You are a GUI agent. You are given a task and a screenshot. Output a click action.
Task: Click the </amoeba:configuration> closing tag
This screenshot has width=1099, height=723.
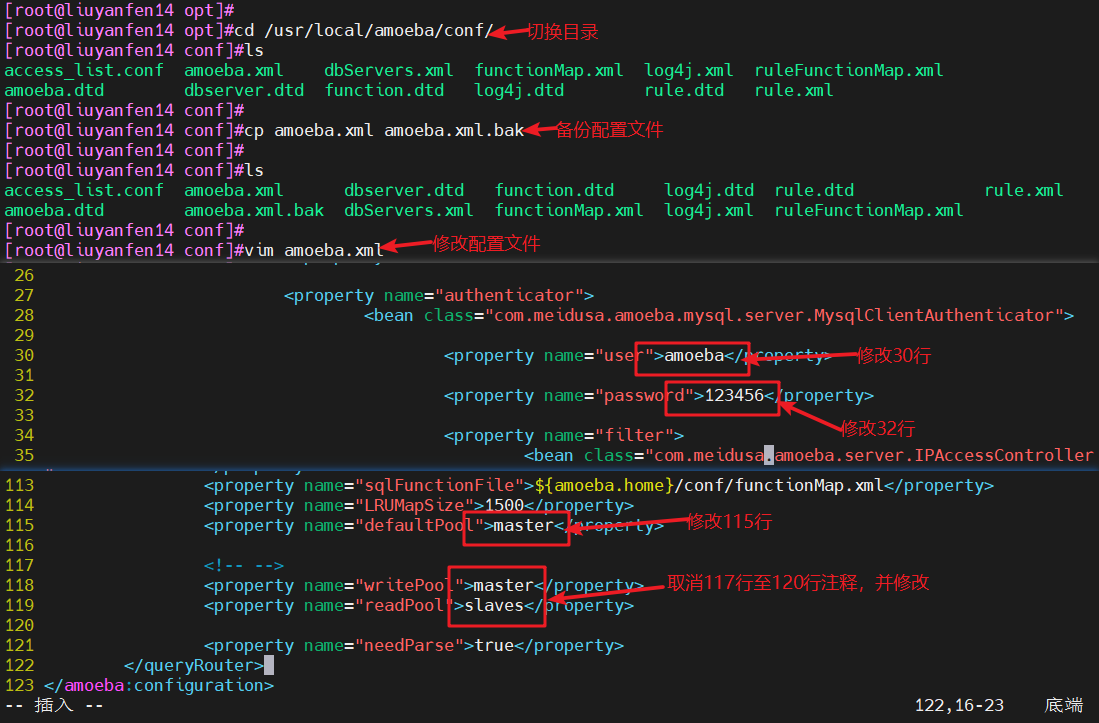pyautogui.click(x=158, y=685)
